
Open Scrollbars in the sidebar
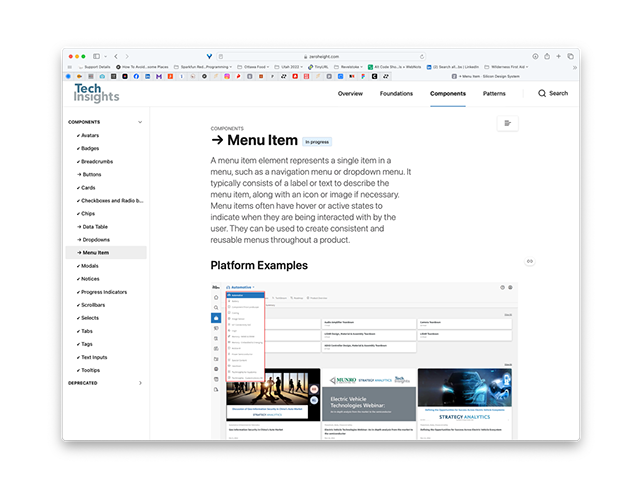tap(91, 305)
